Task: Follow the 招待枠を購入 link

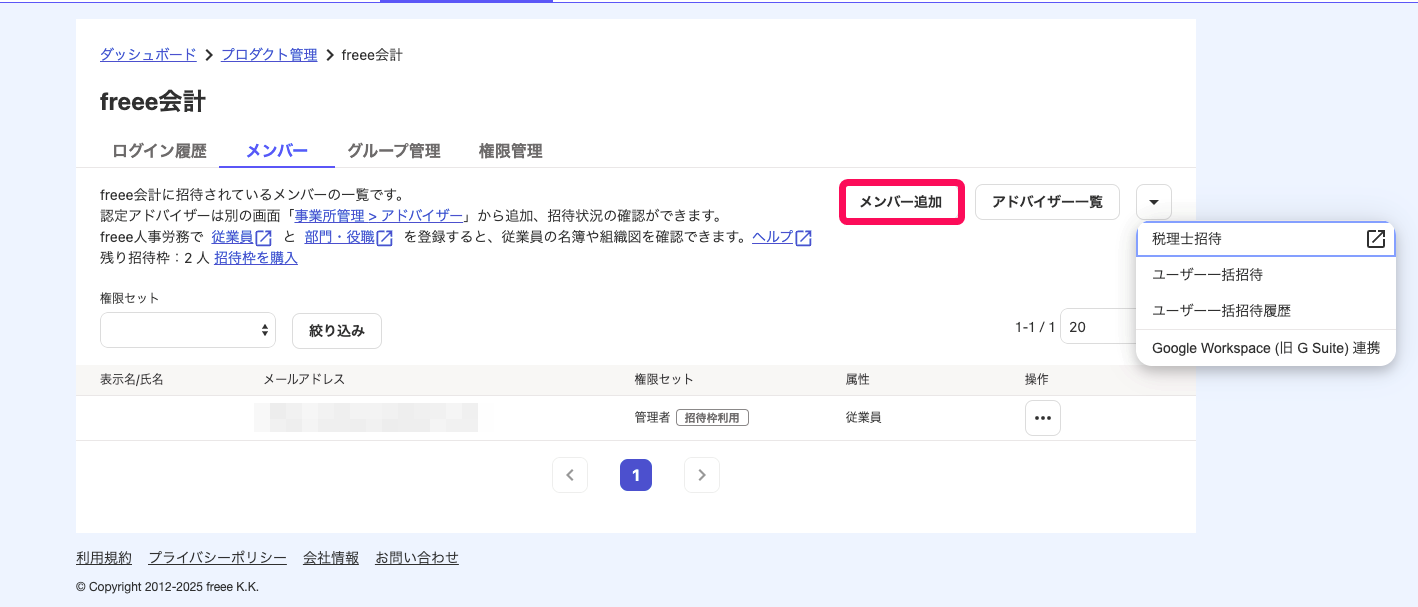Action: point(256,258)
